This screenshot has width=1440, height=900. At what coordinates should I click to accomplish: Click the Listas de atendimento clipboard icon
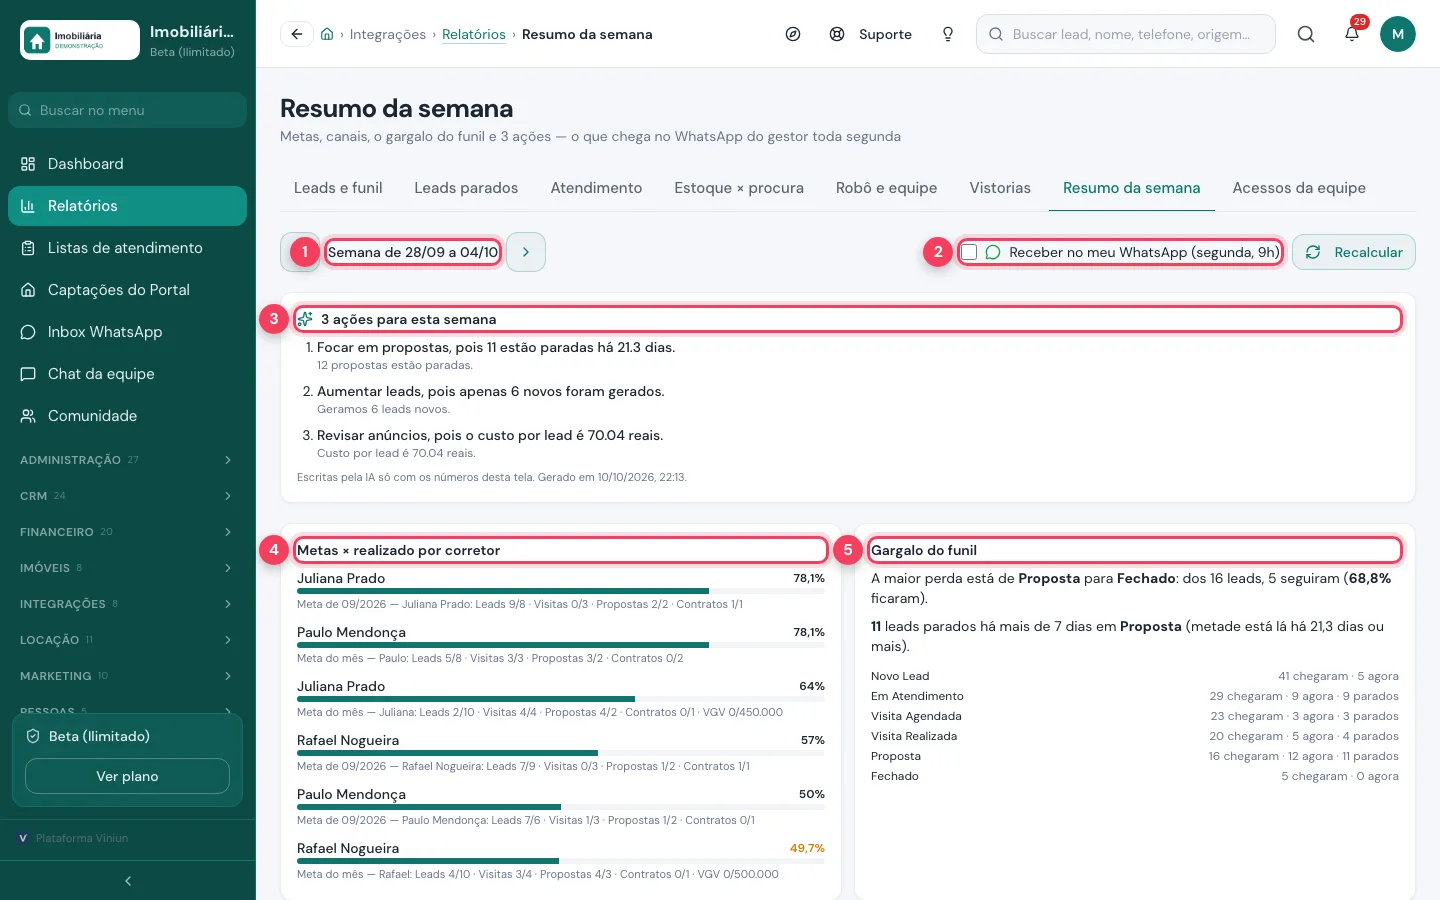coord(28,248)
